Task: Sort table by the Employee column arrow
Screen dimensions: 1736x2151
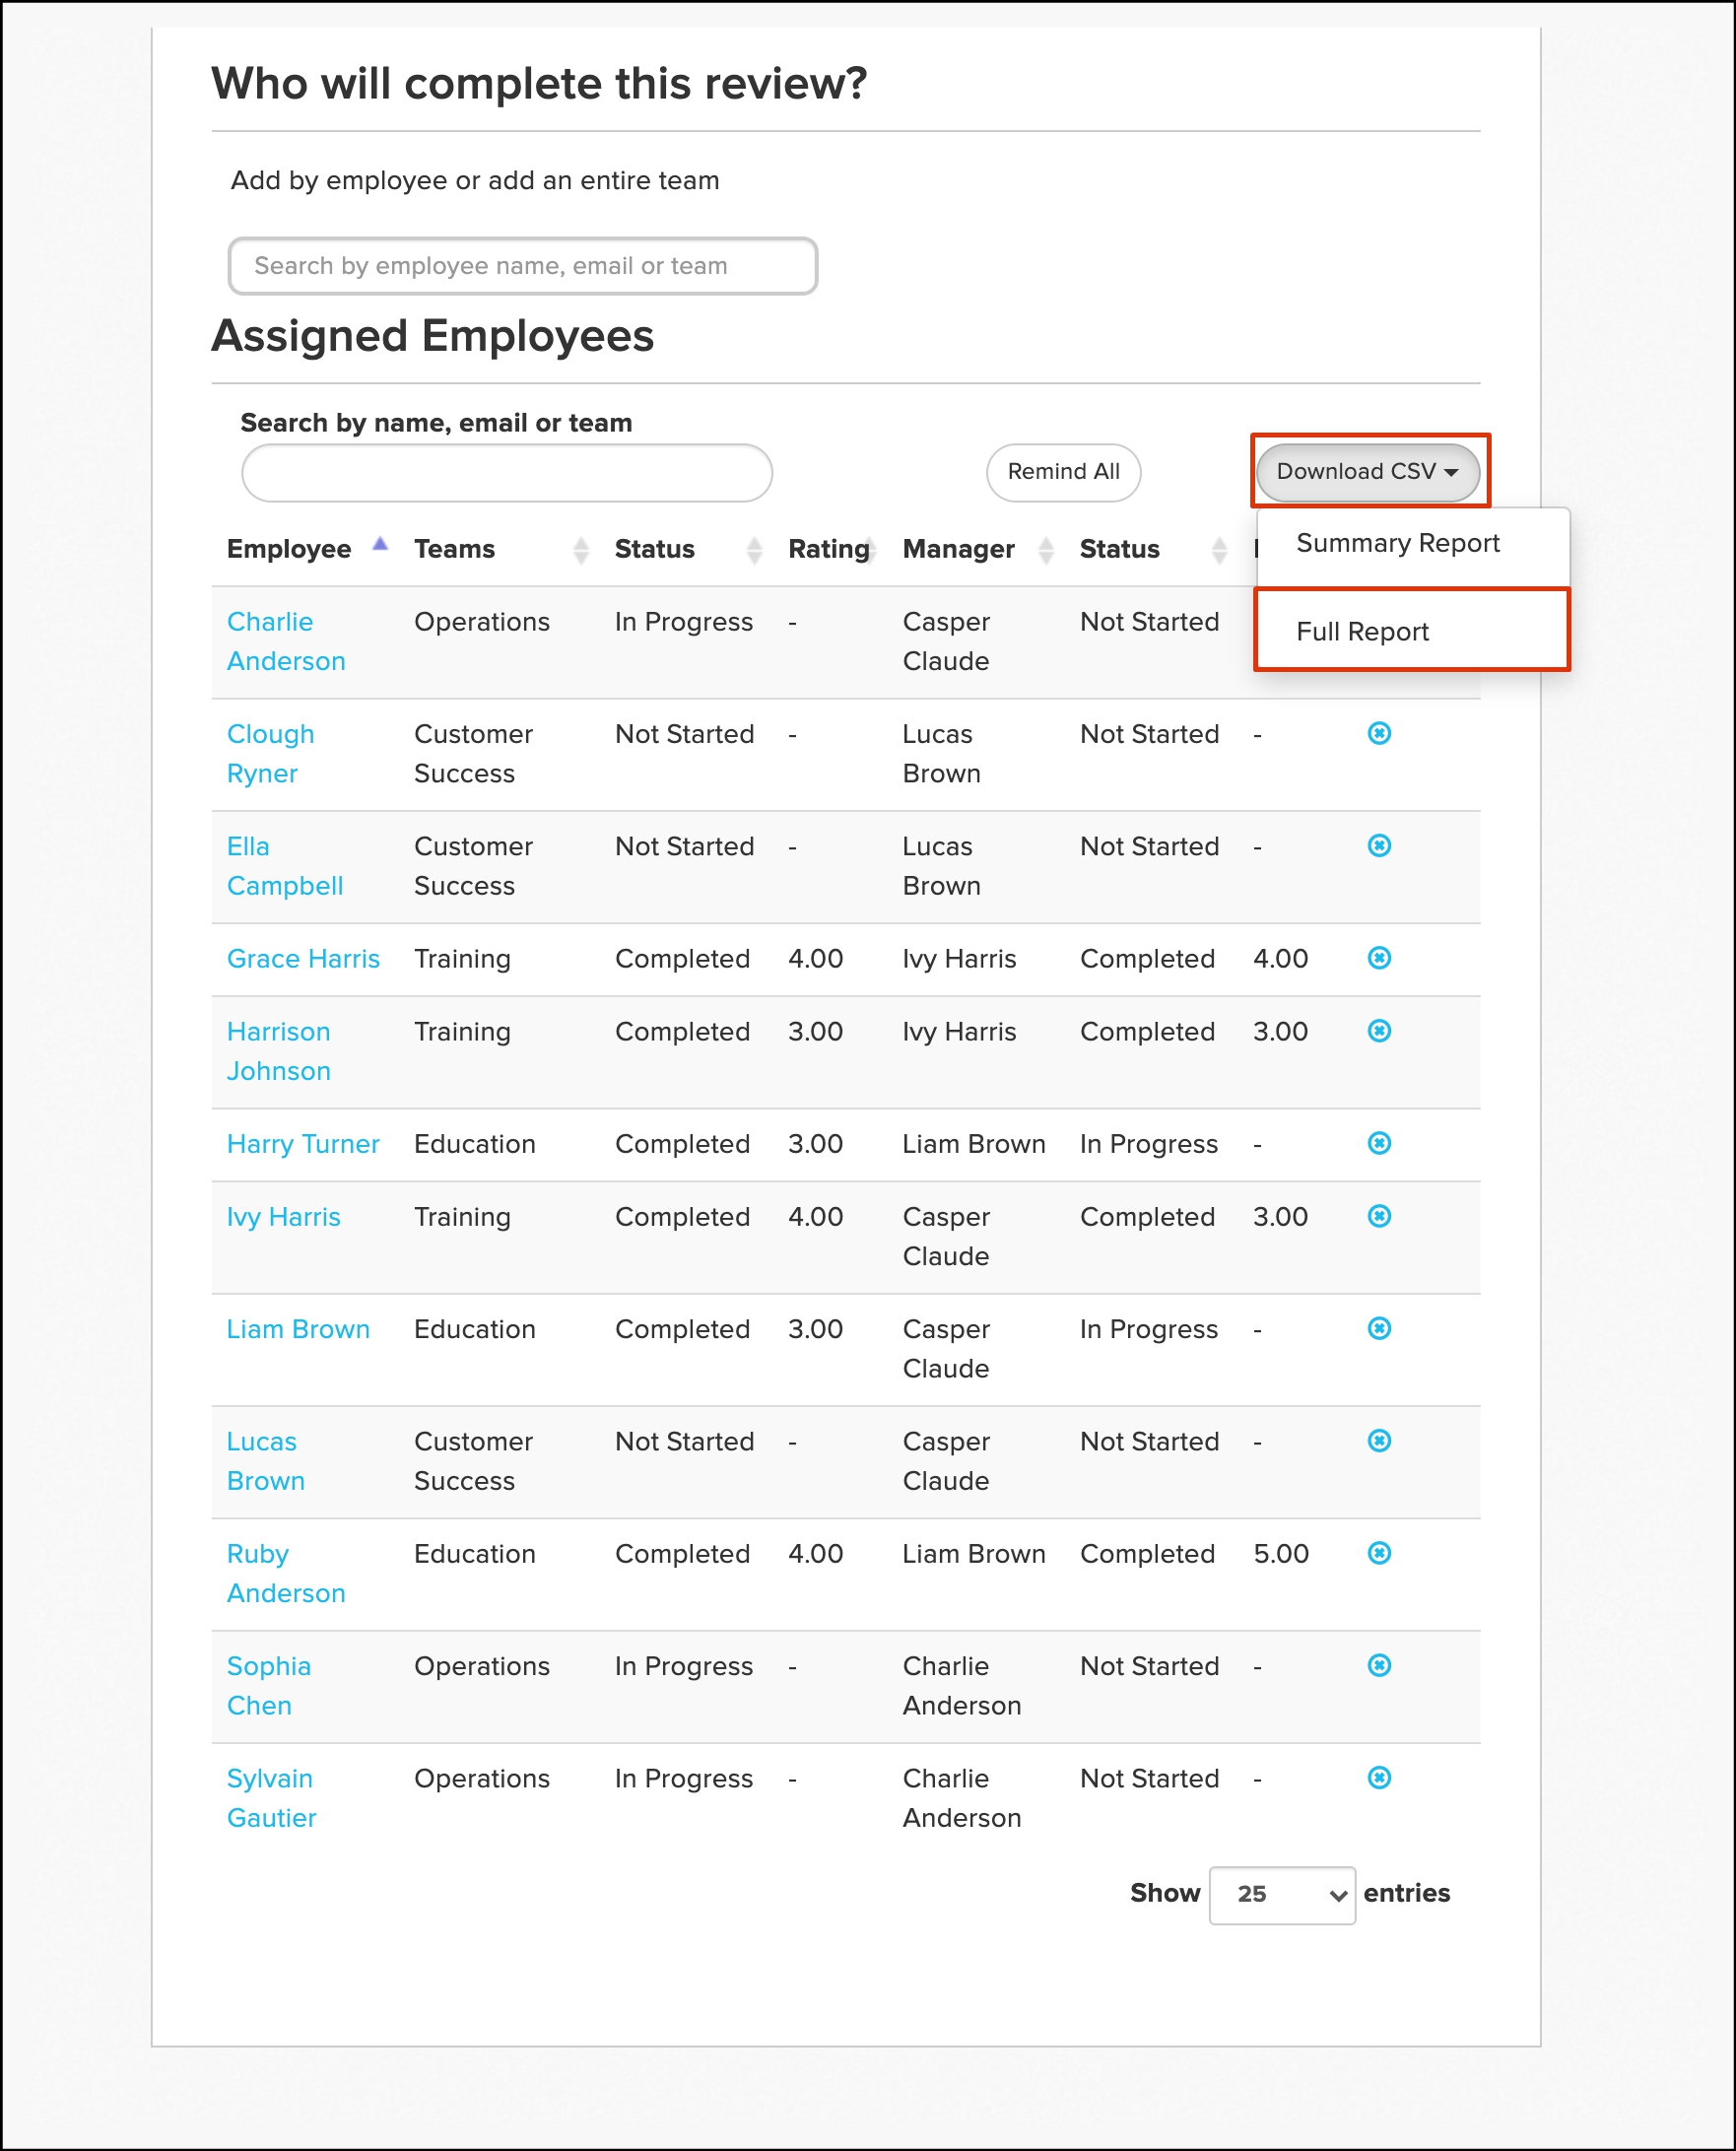Action: click(380, 544)
